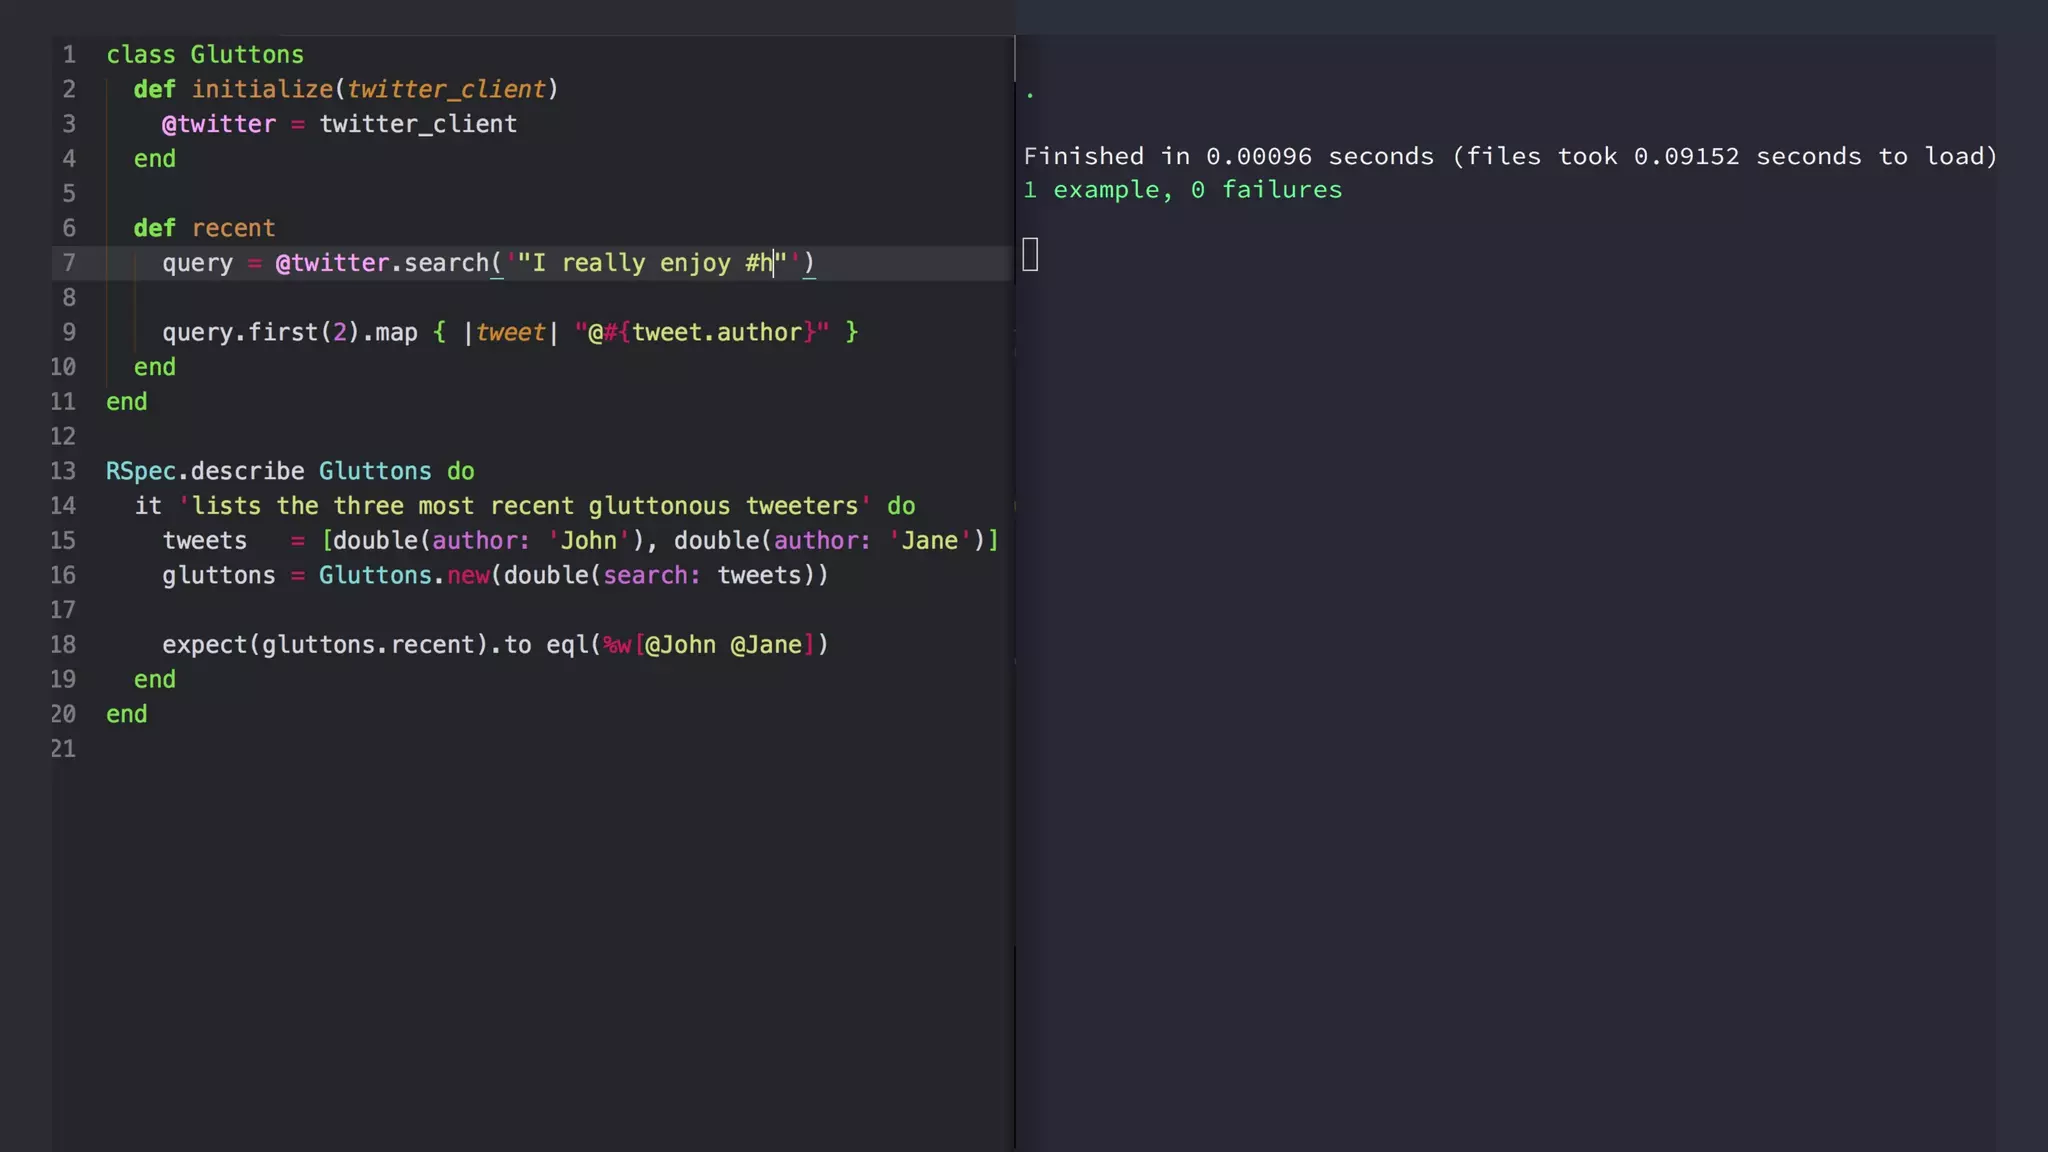Click 'RSpec' on the describe line
The width and height of the screenshot is (2048, 1152).
tap(141, 471)
